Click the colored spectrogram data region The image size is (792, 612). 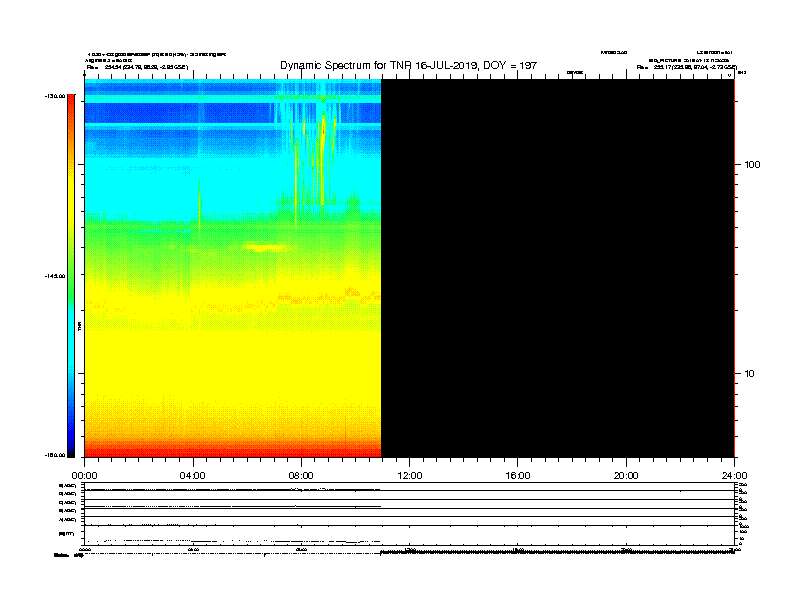(233, 268)
